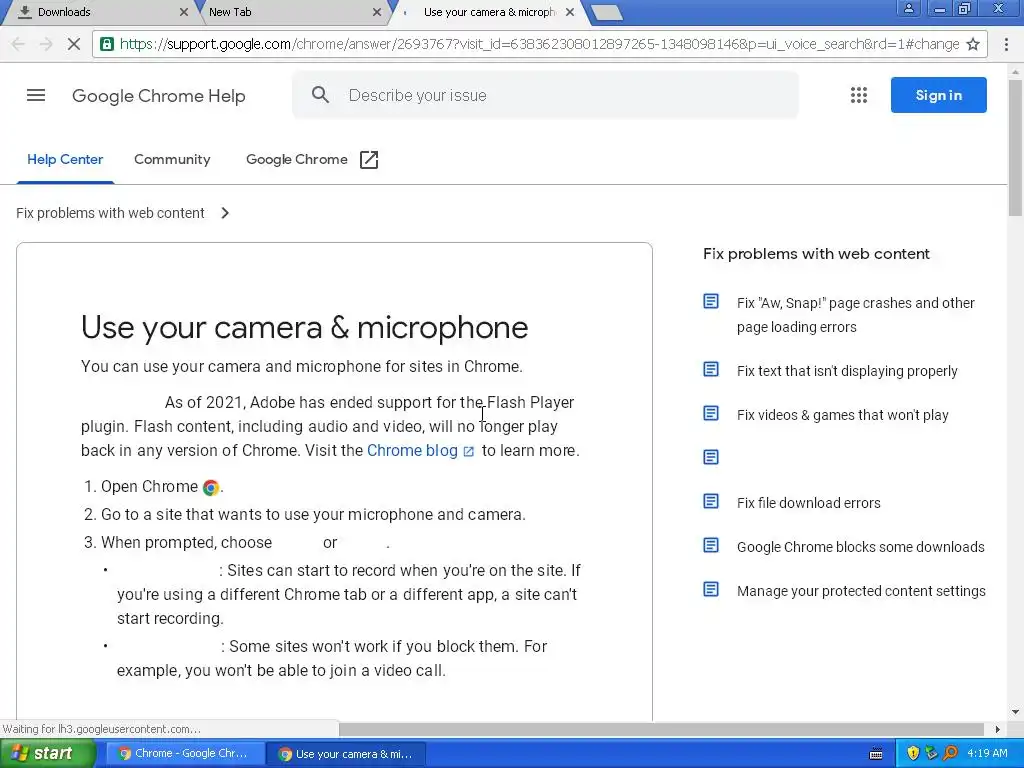Click the security shield tray icon
The width and height of the screenshot is (1024, 768).
click(x=913, y=753)
